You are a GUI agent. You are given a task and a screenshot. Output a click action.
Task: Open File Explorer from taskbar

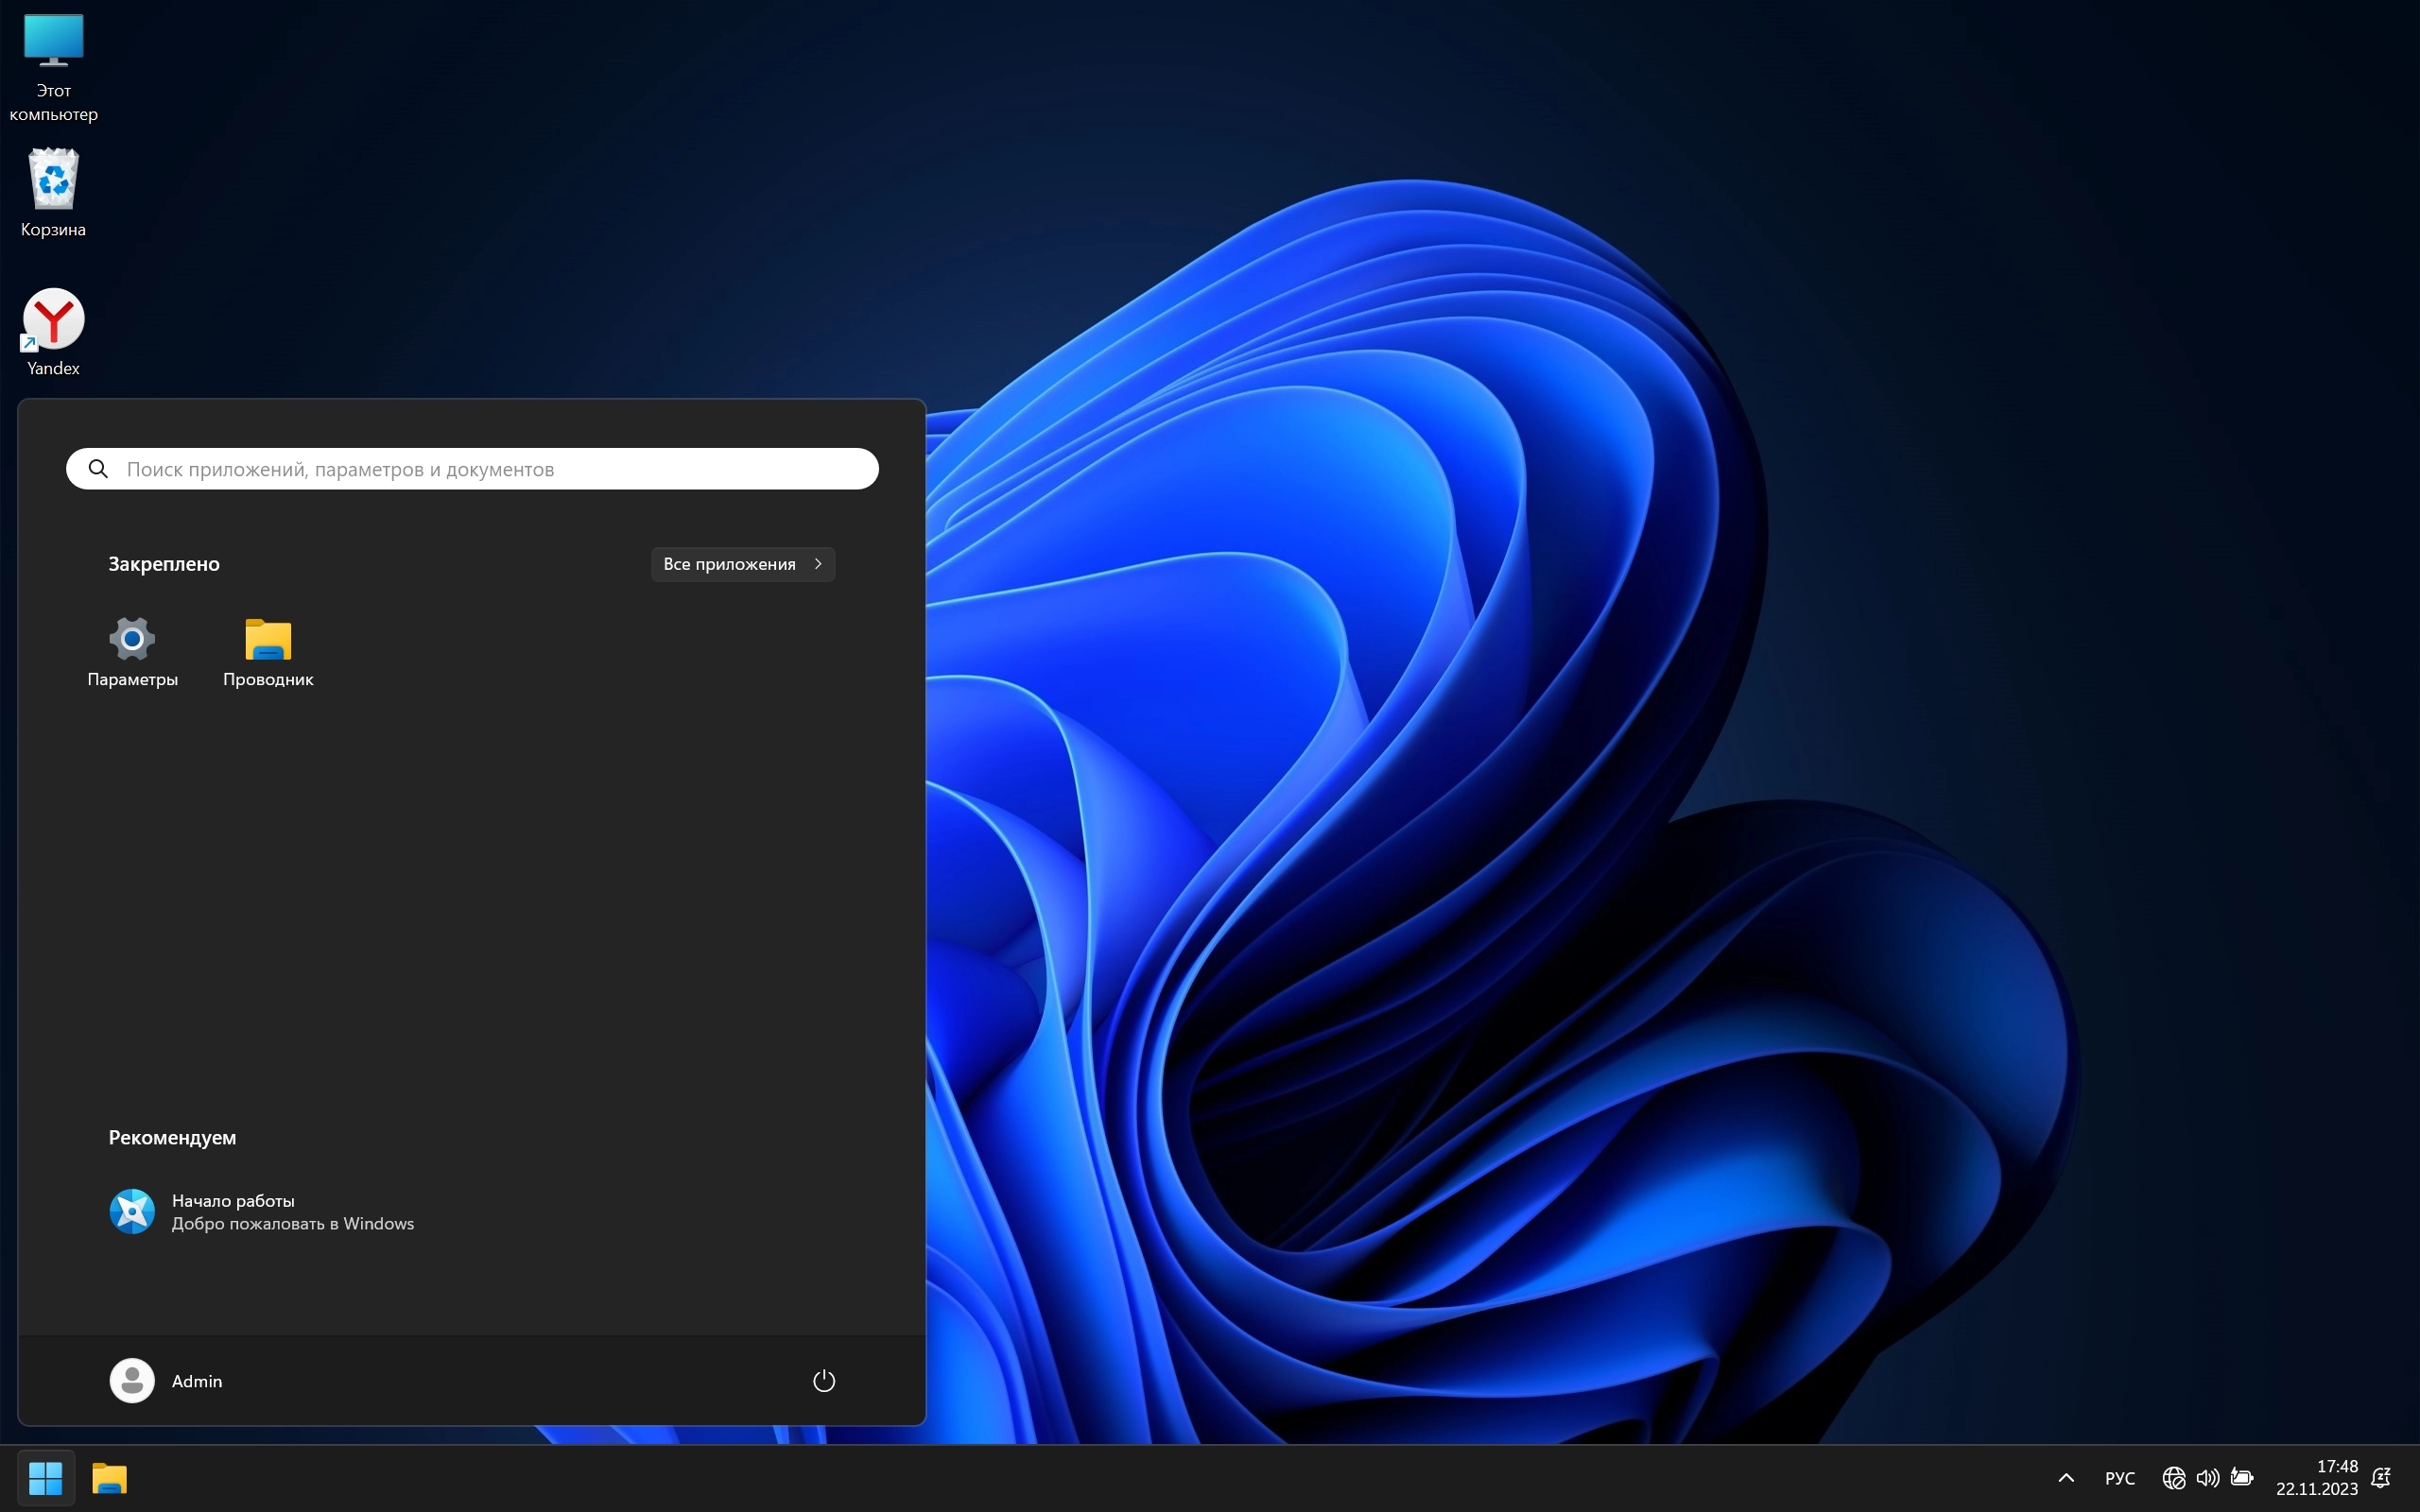point(109,1477)
